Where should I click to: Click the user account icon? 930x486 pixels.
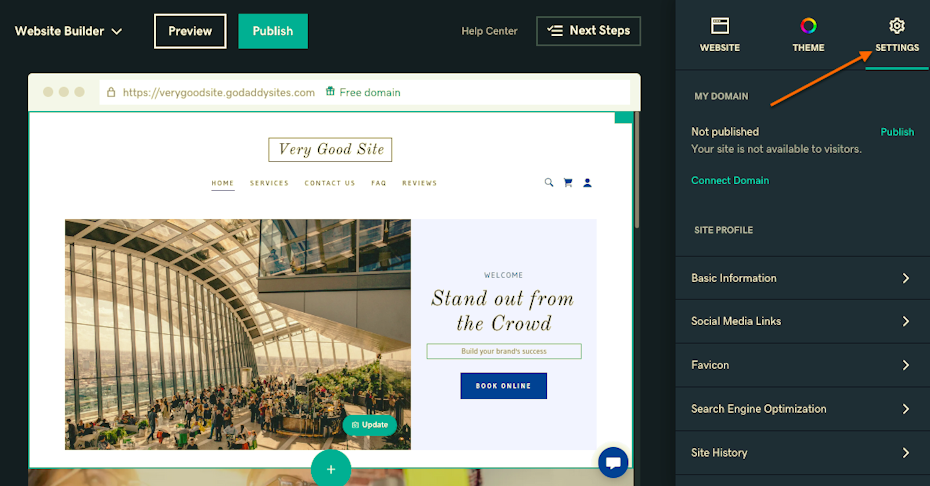pos(587,183)
